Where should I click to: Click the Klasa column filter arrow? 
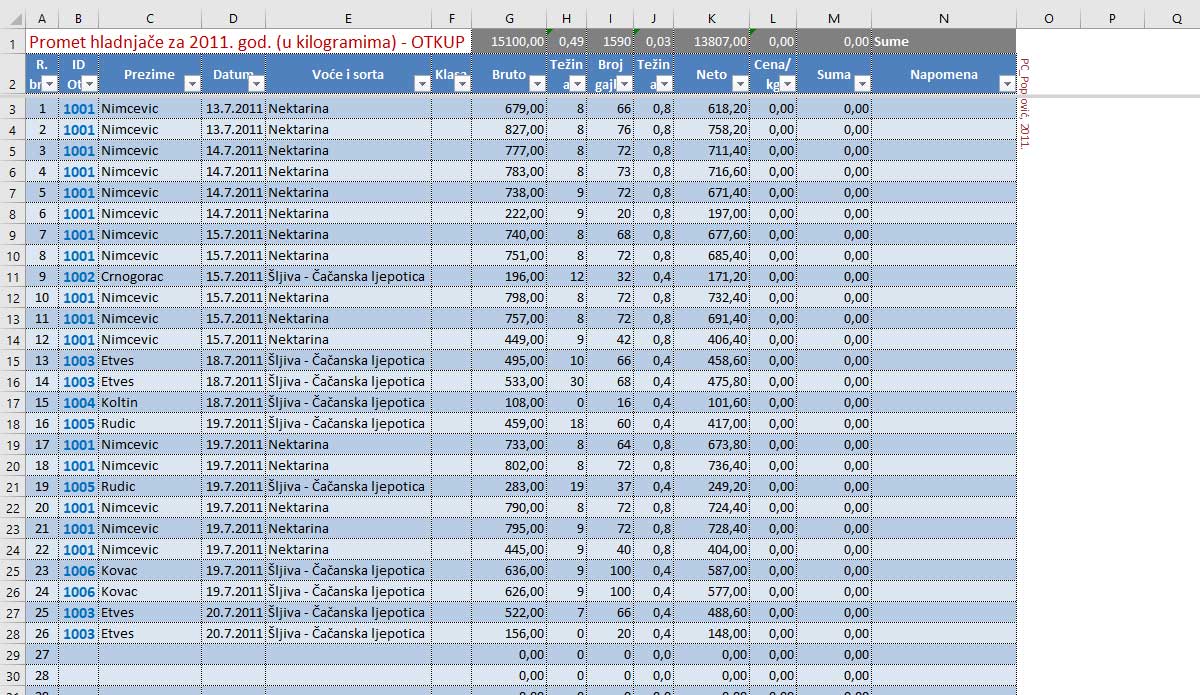(461, 84)
